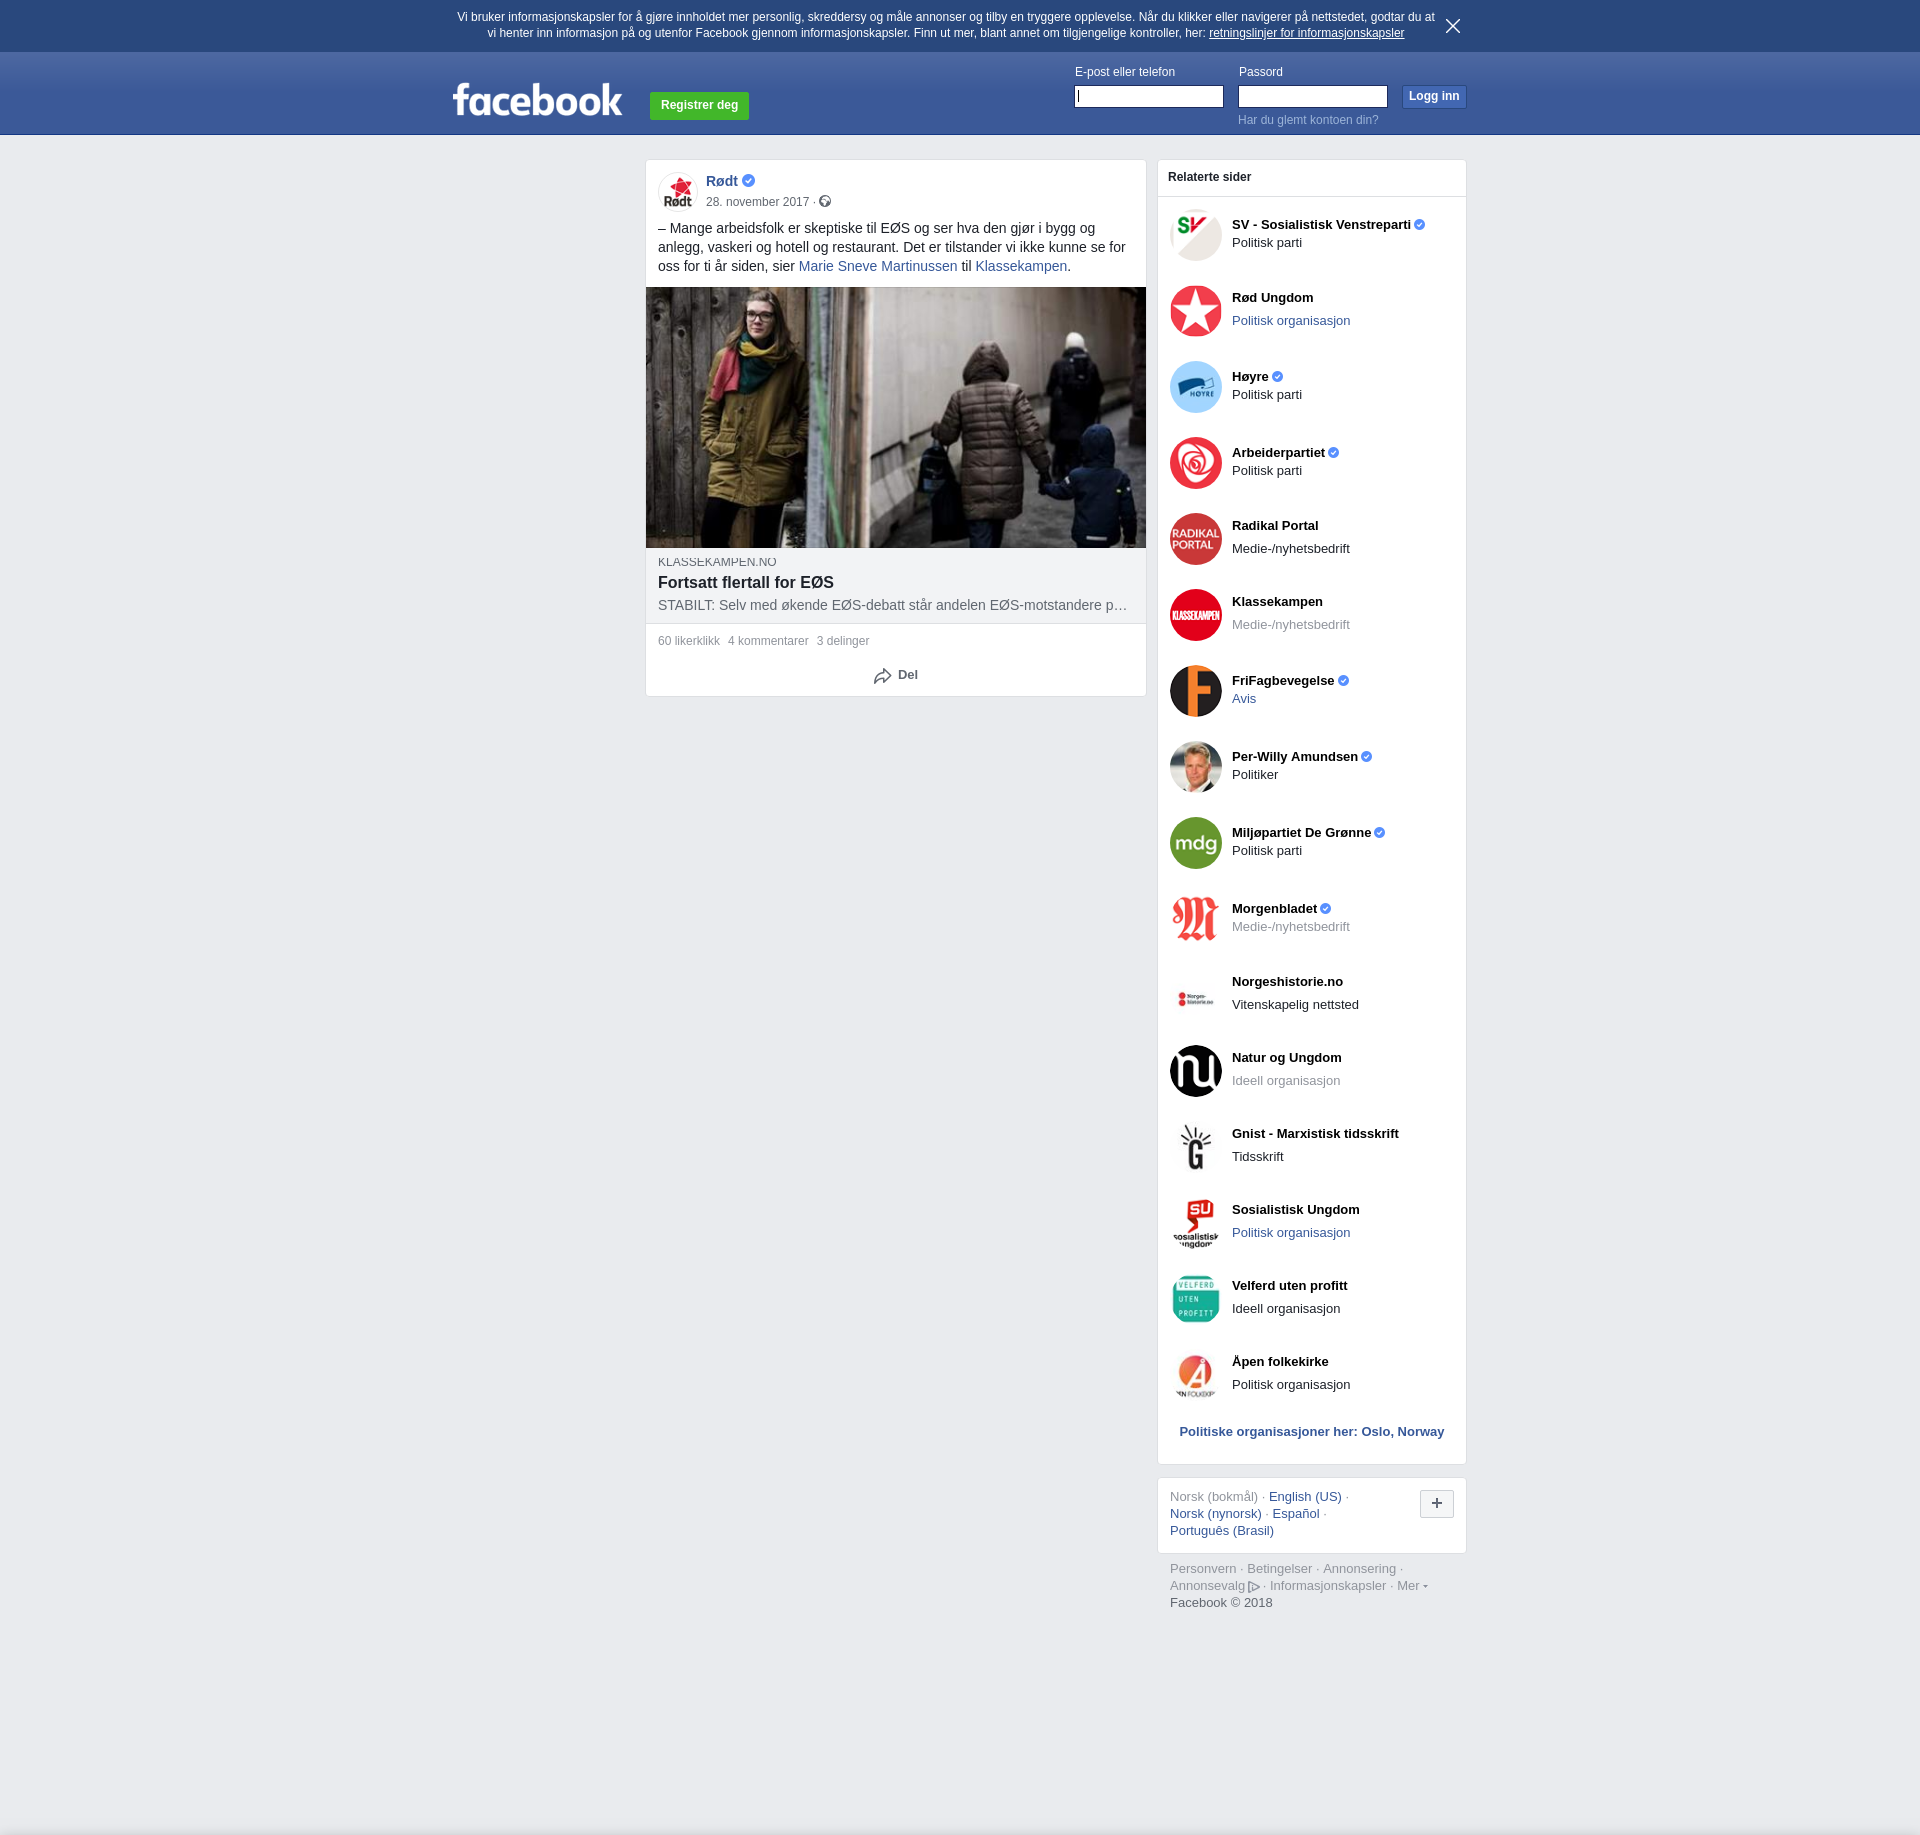This screenshot has height=1835, width=1920.
Task: Open Har du glemt kontoen din link
Action: (x=1308, y=120)
